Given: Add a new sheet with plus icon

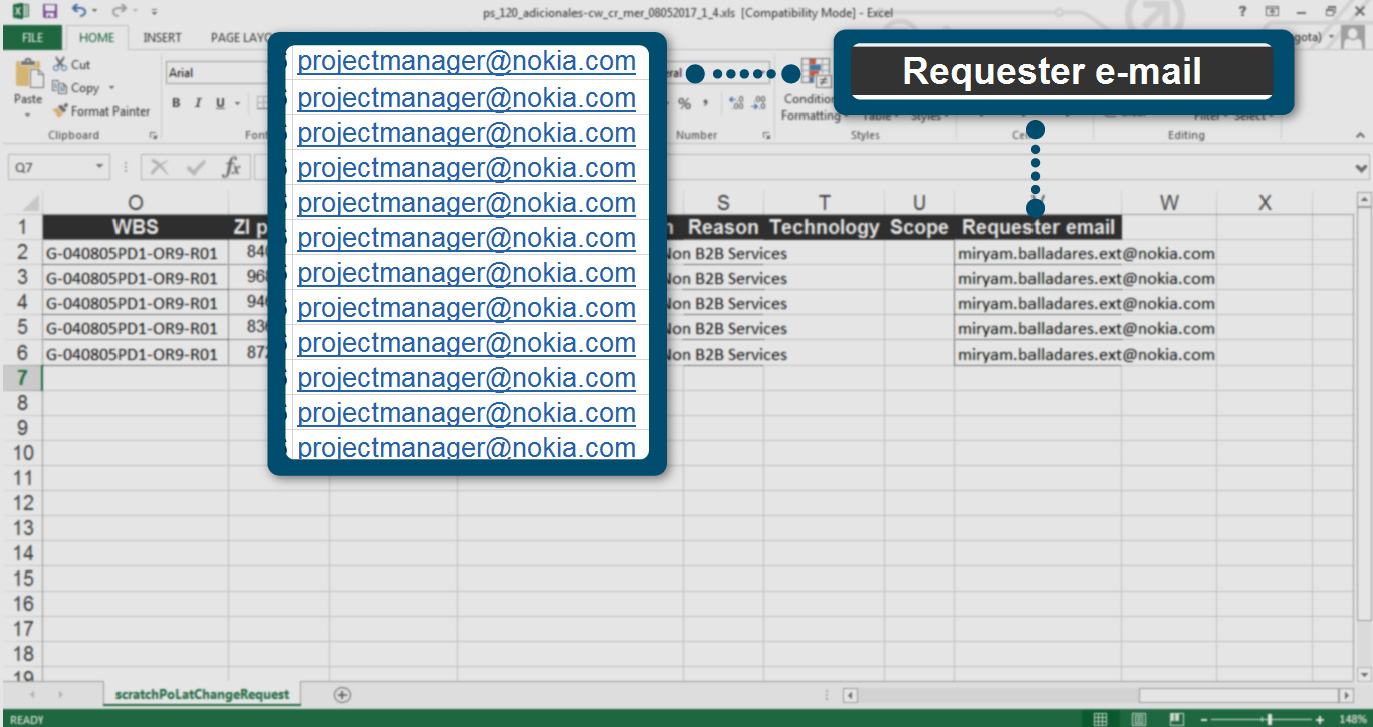Looking at the screenshot, I should click(x=342, y=694).
